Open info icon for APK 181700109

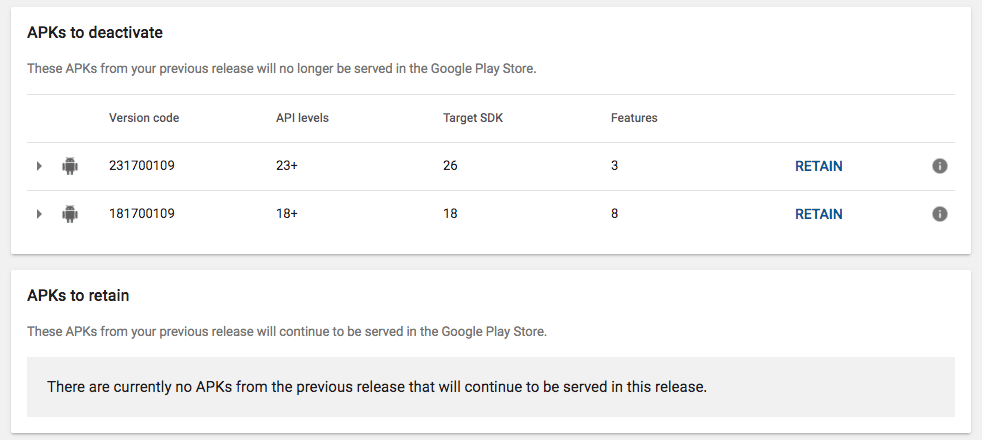939,214
